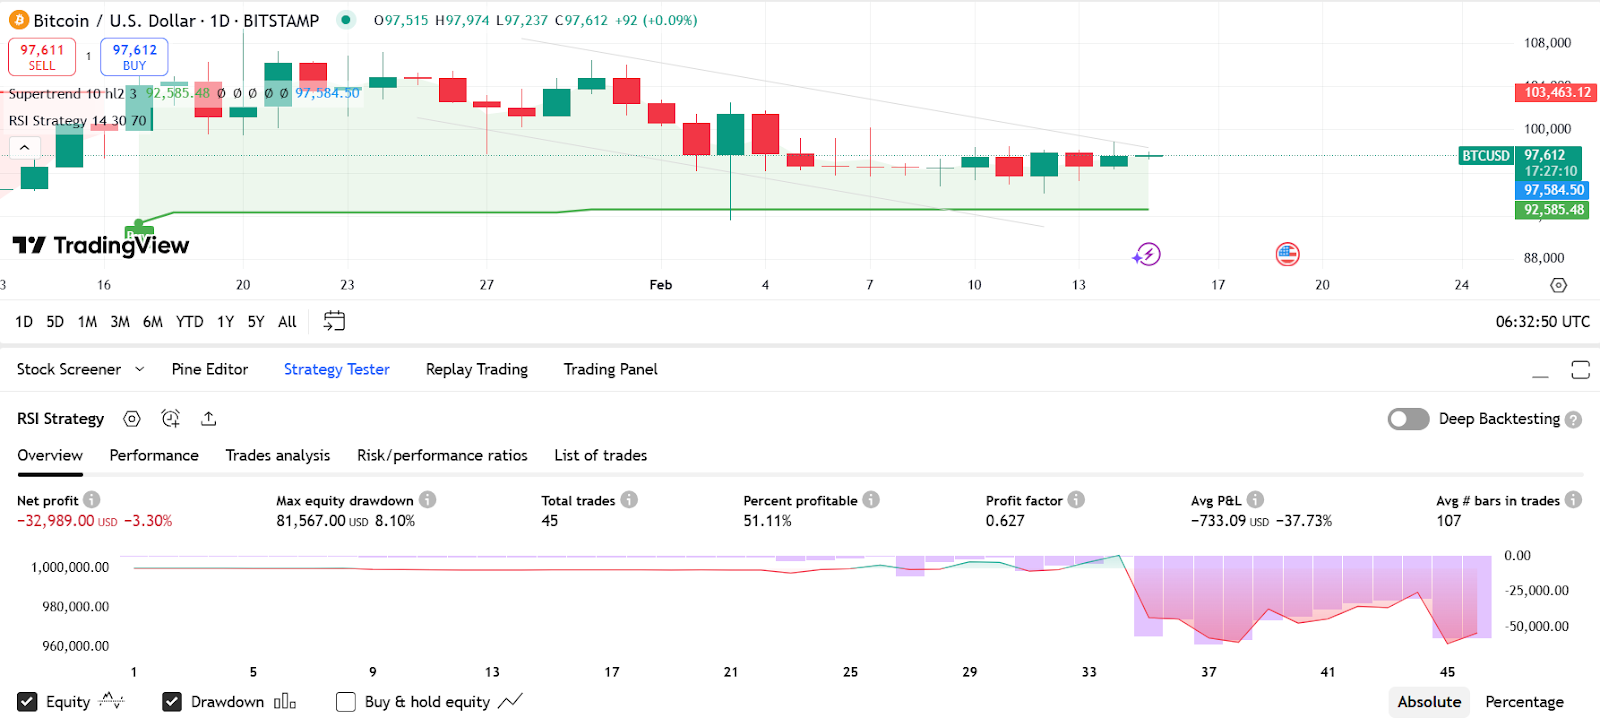This screenshot has height=727, width=1600.
Task: Click the Drawdown bar chart icon
Action: [x=285, y=701]
